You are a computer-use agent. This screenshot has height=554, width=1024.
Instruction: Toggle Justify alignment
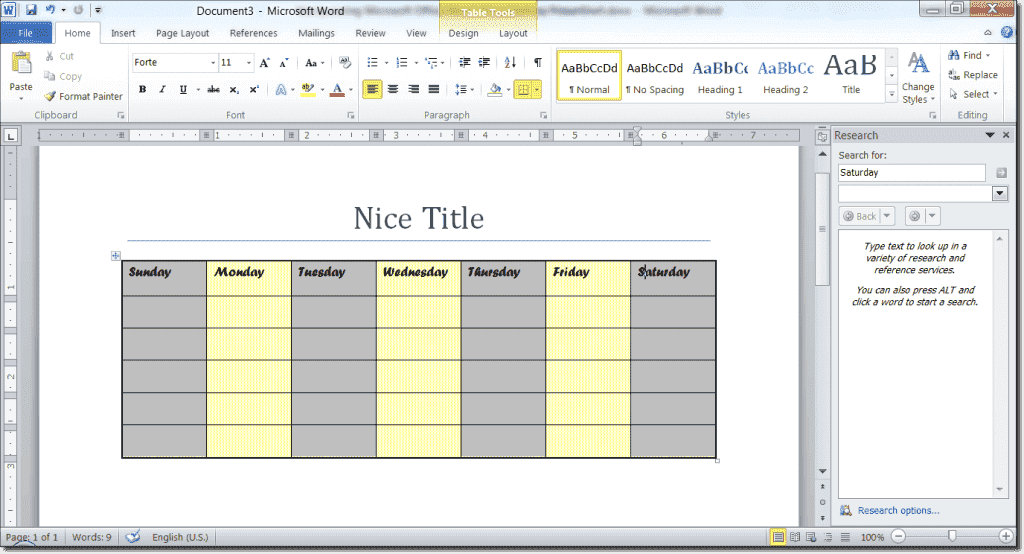[434, 90]
